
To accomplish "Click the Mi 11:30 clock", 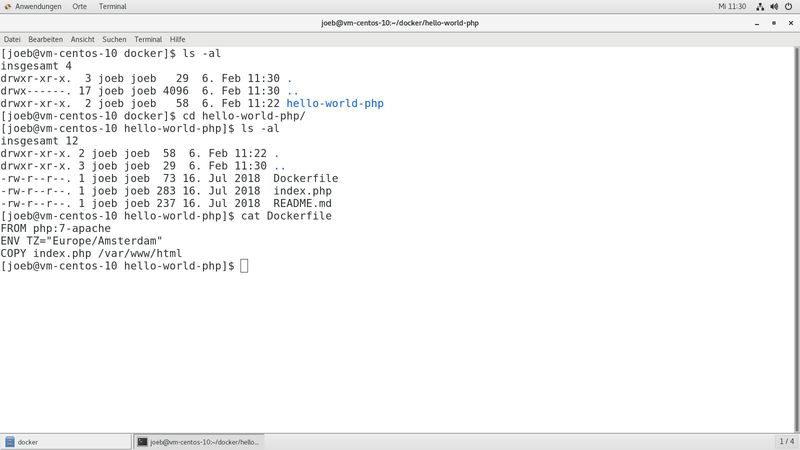I will [x=732, y=6].
